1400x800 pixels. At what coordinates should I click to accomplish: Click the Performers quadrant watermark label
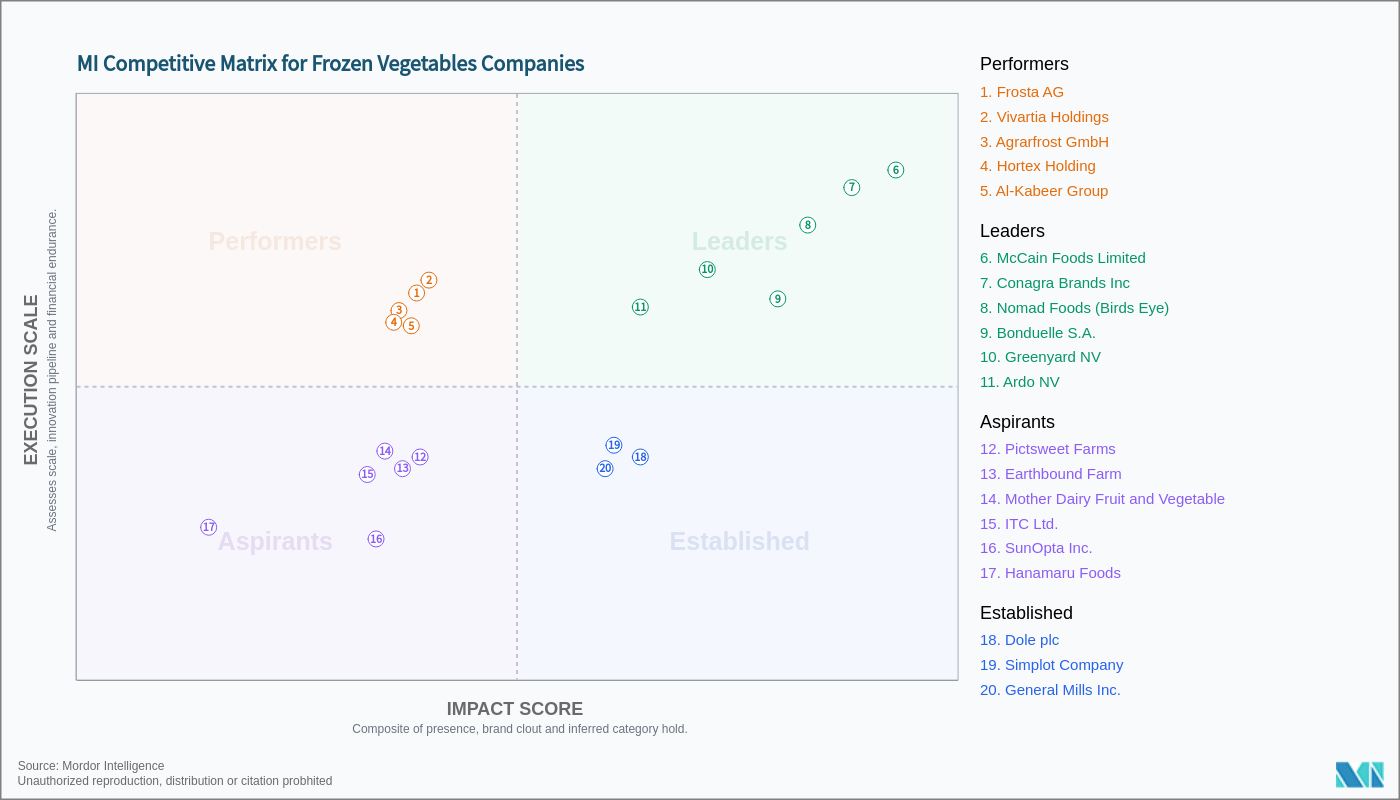point(275,241)
